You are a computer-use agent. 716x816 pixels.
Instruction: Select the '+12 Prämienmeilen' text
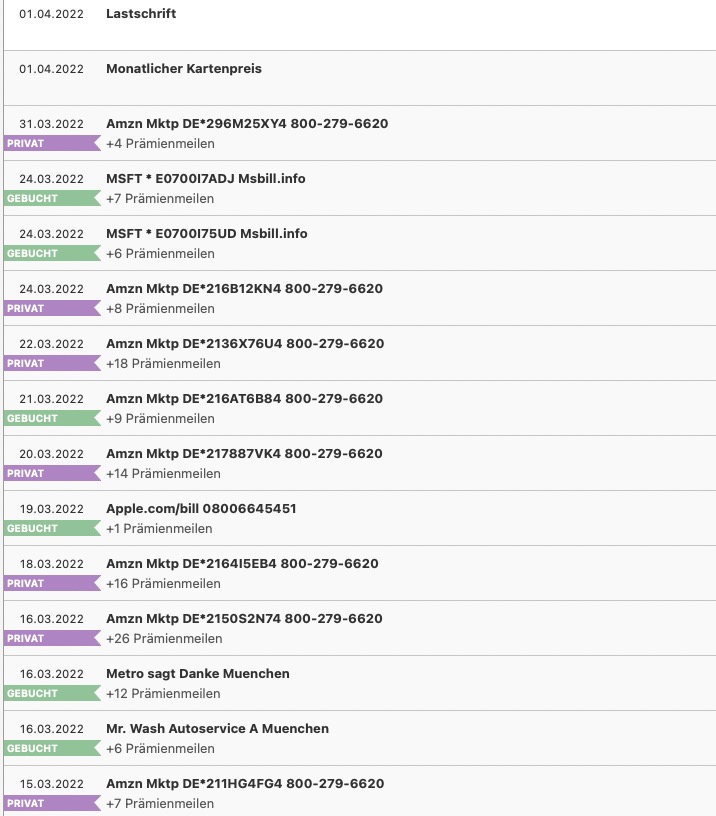coord(163,694)
